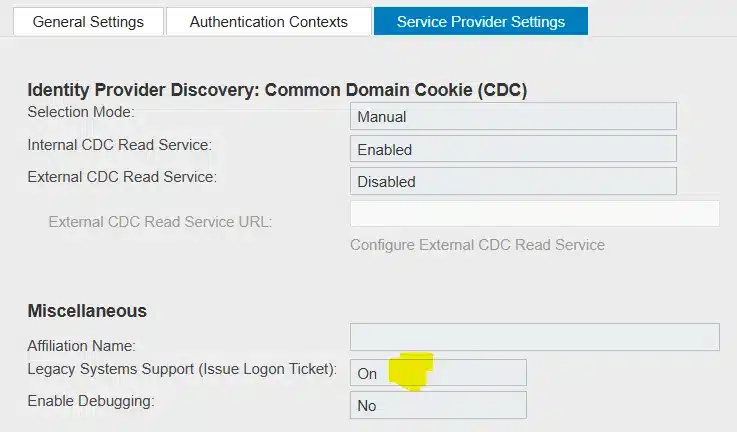Click the External CDC Read Service URL label
This screenshot has width=737, height=432.
(160, 221)
